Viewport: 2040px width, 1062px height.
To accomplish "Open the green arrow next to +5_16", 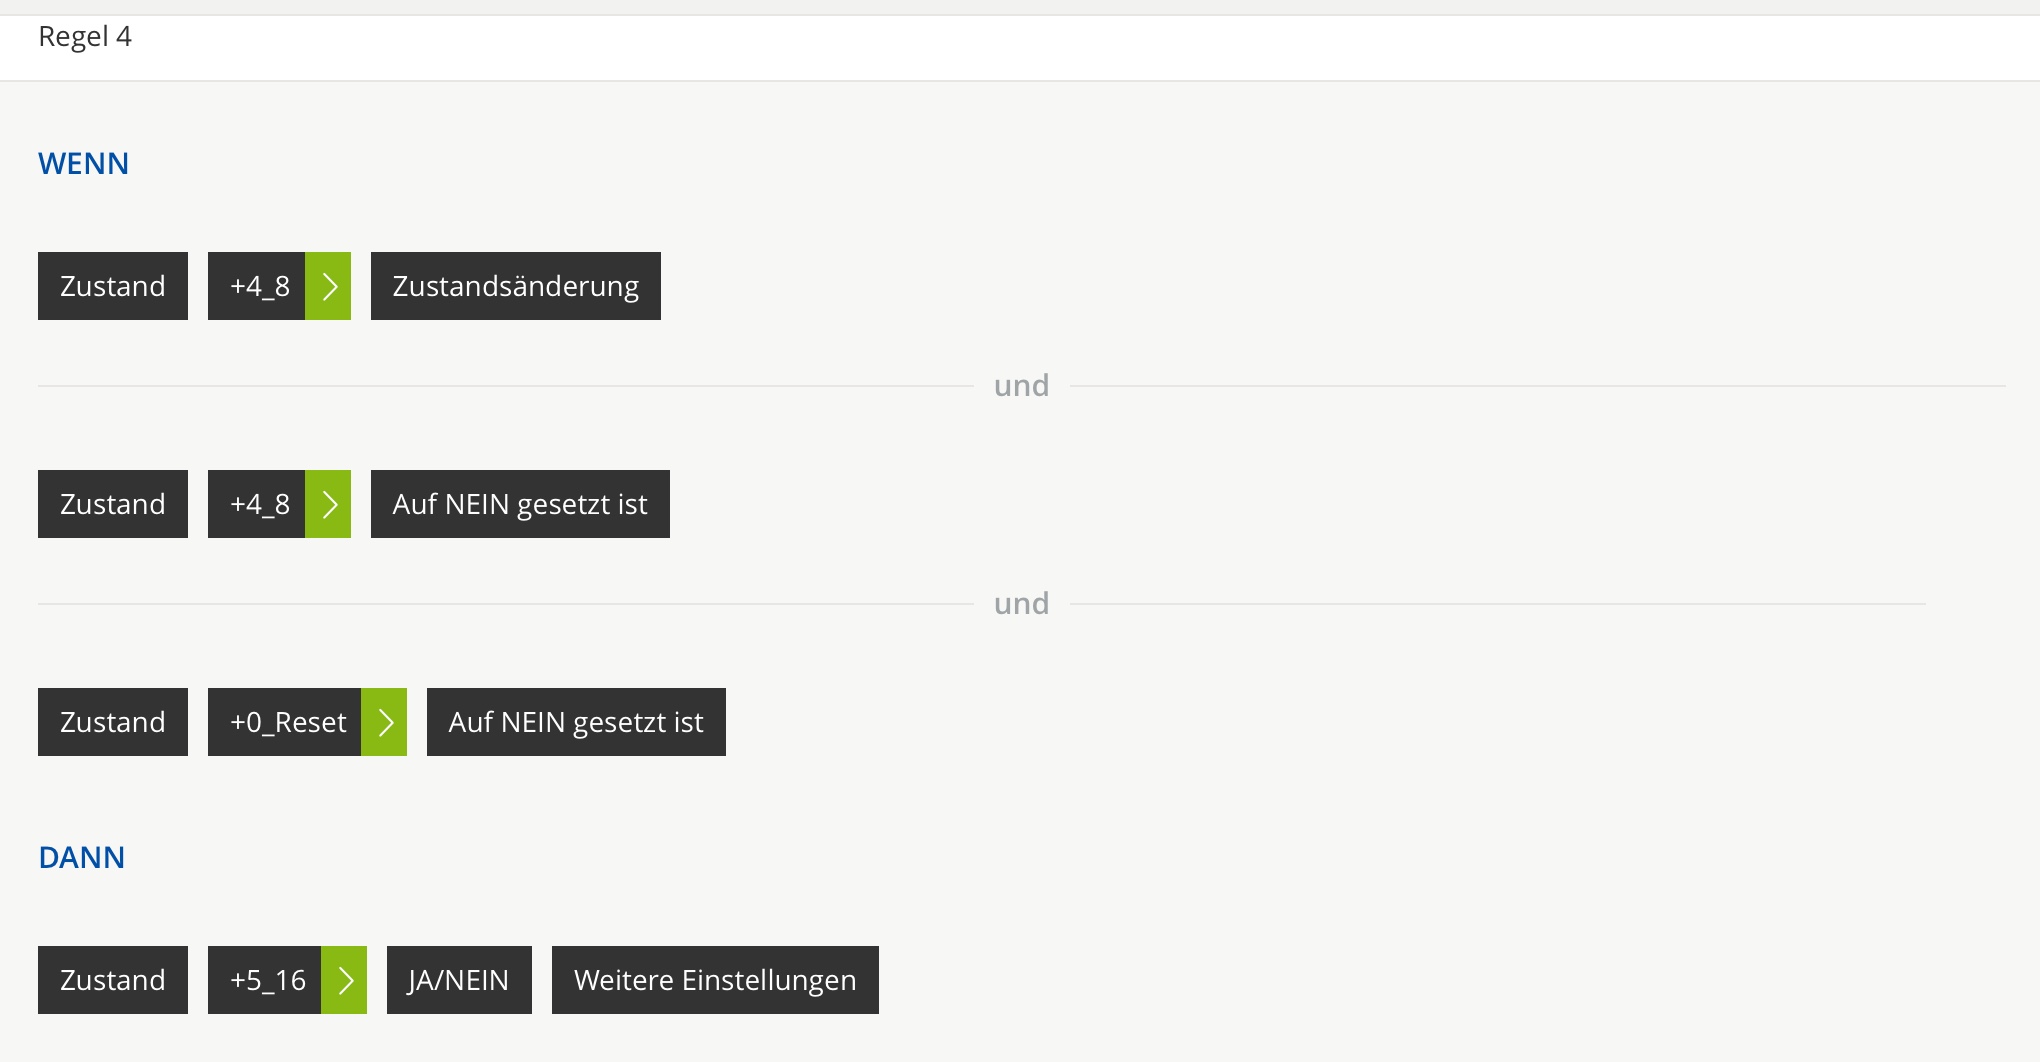I will click(344, 980).
